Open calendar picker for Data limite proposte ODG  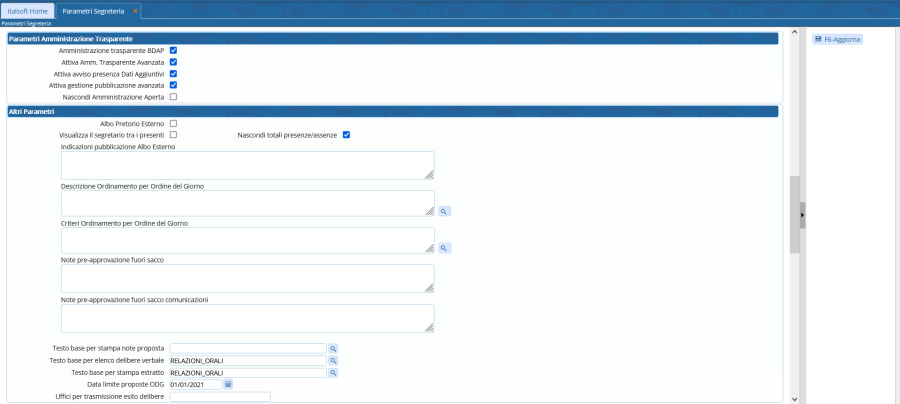(228, 384)
